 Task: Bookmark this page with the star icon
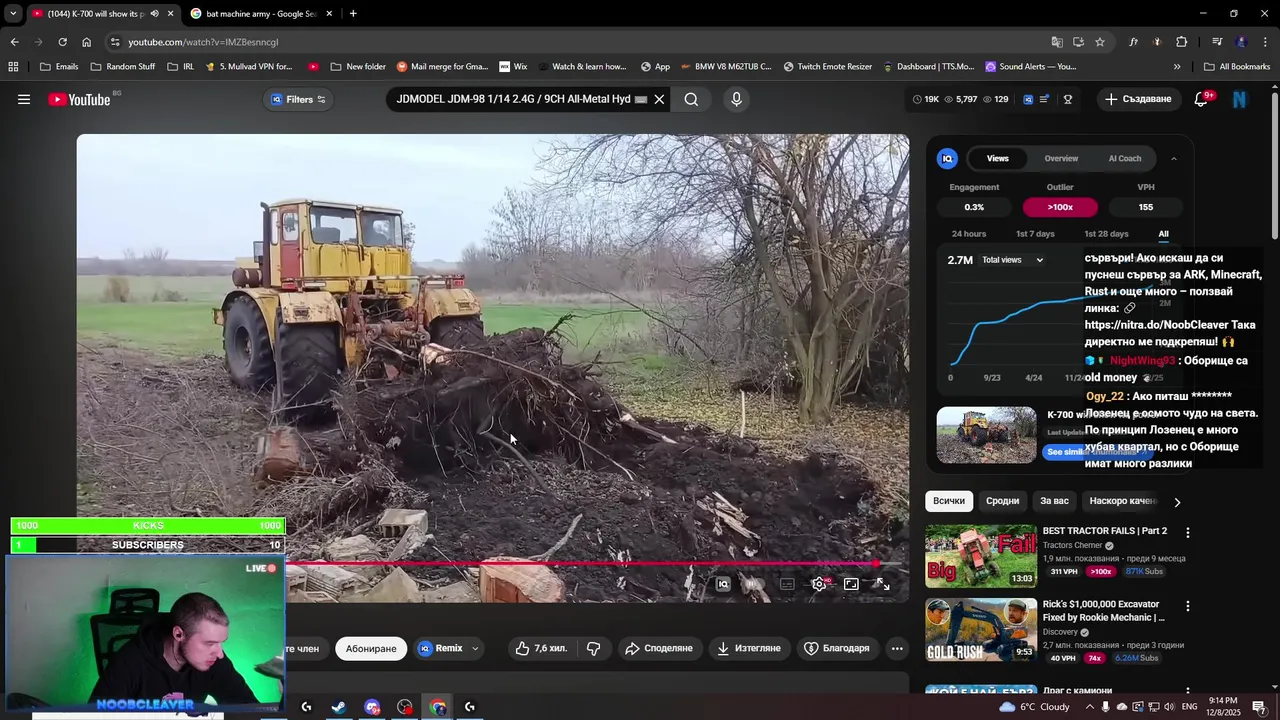click(1100, 42)
